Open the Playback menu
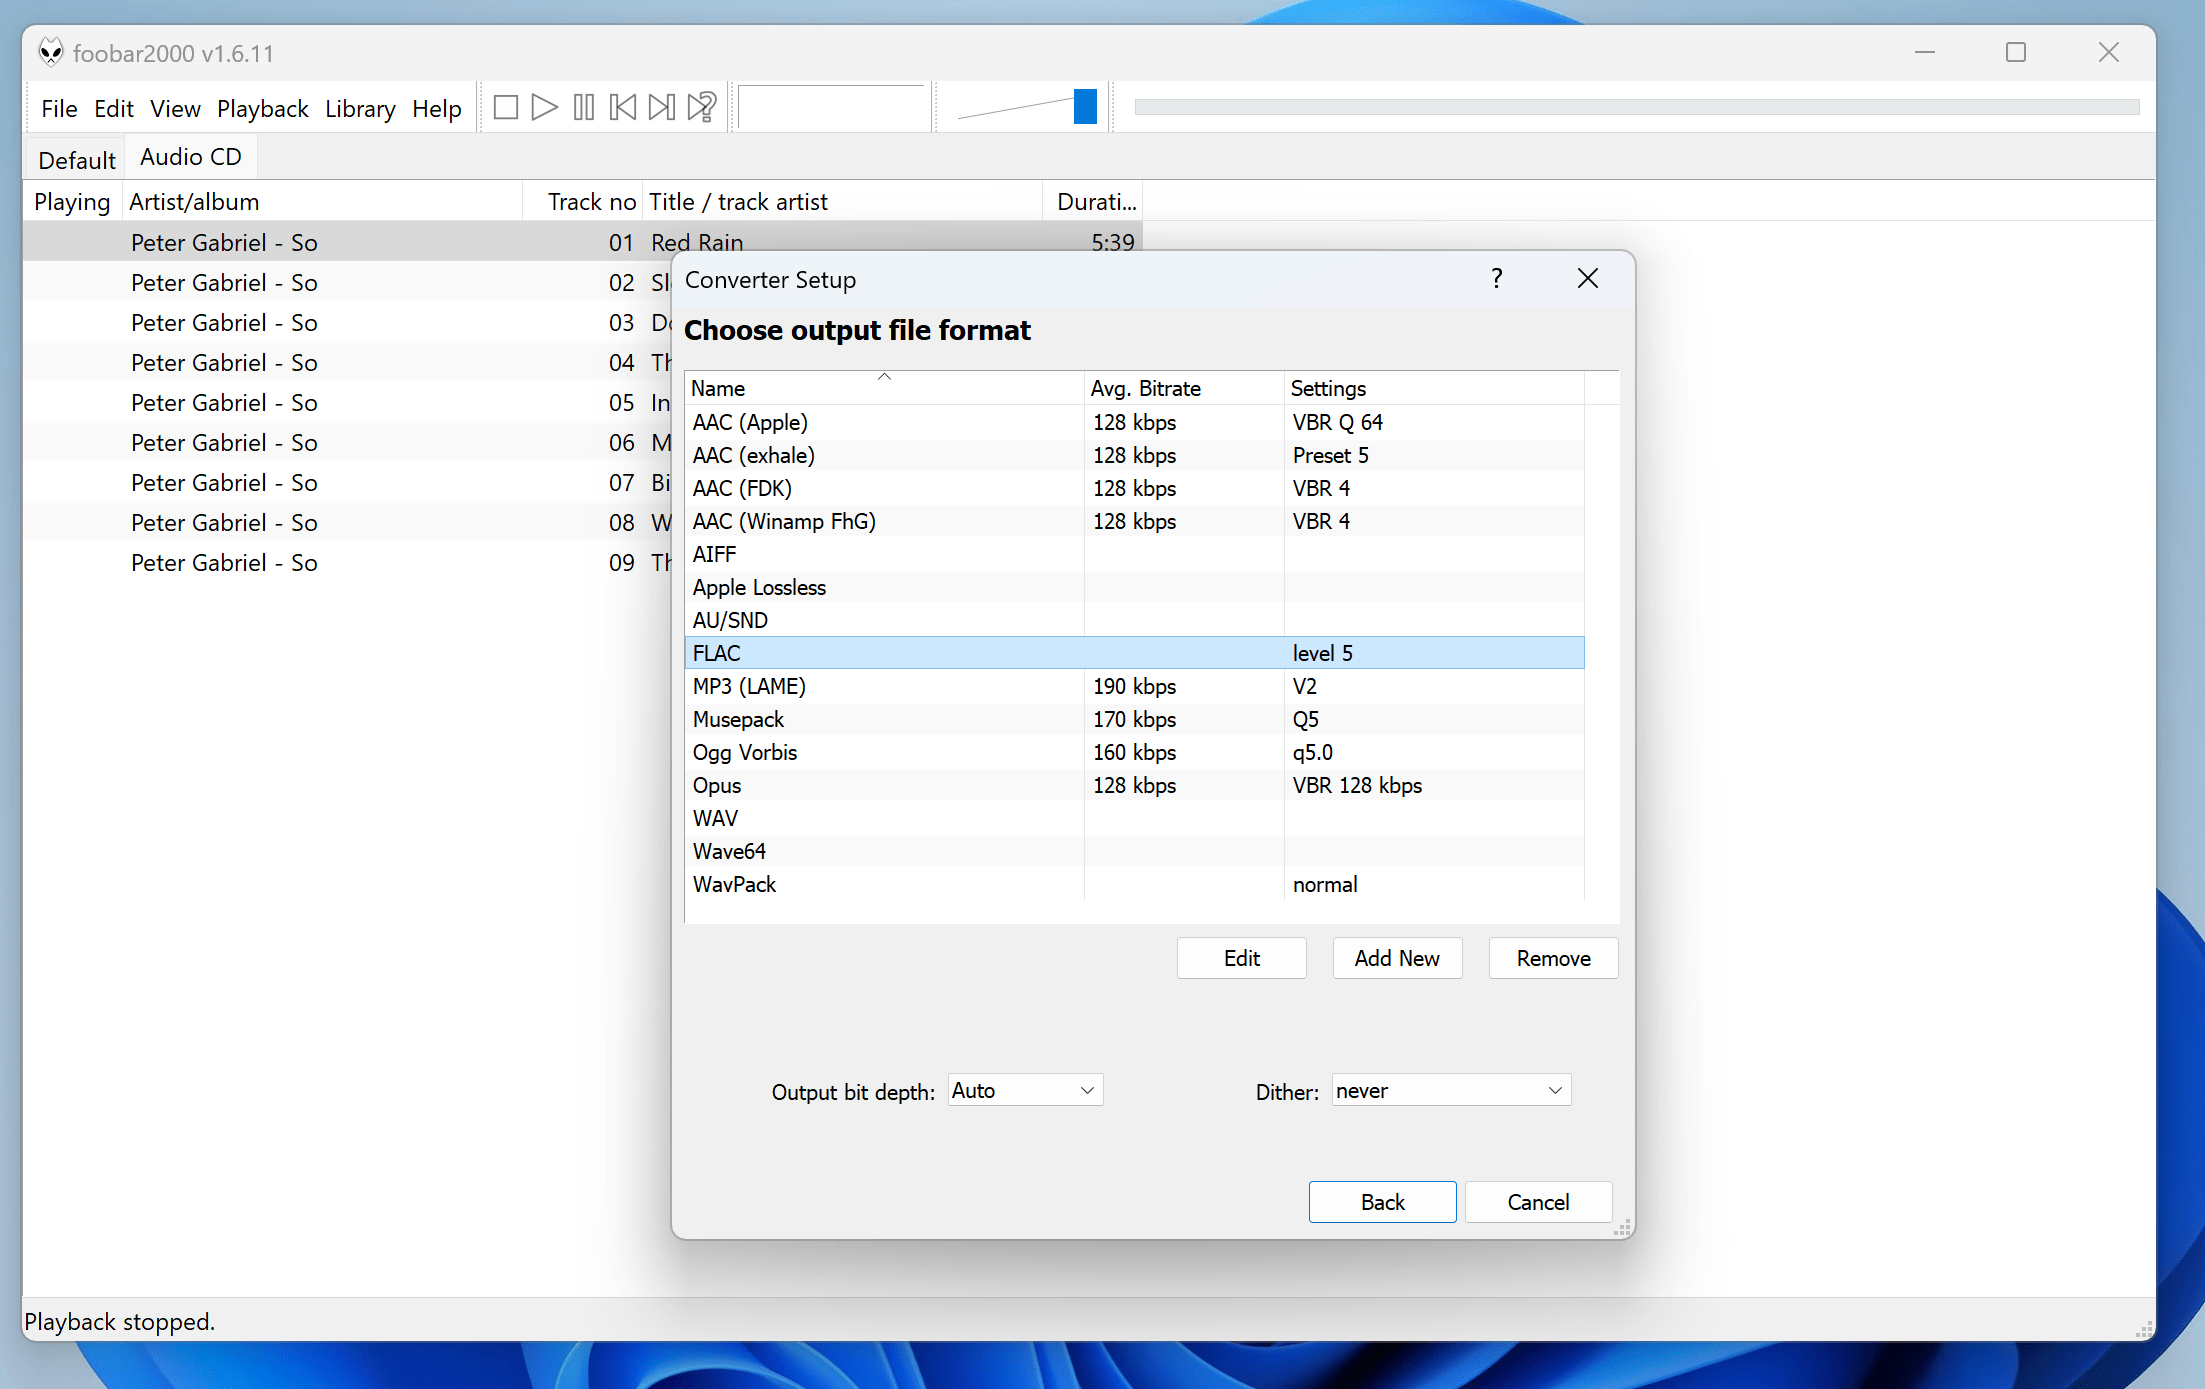Screen dimensions: 2205x1389 tap(262, 108)
